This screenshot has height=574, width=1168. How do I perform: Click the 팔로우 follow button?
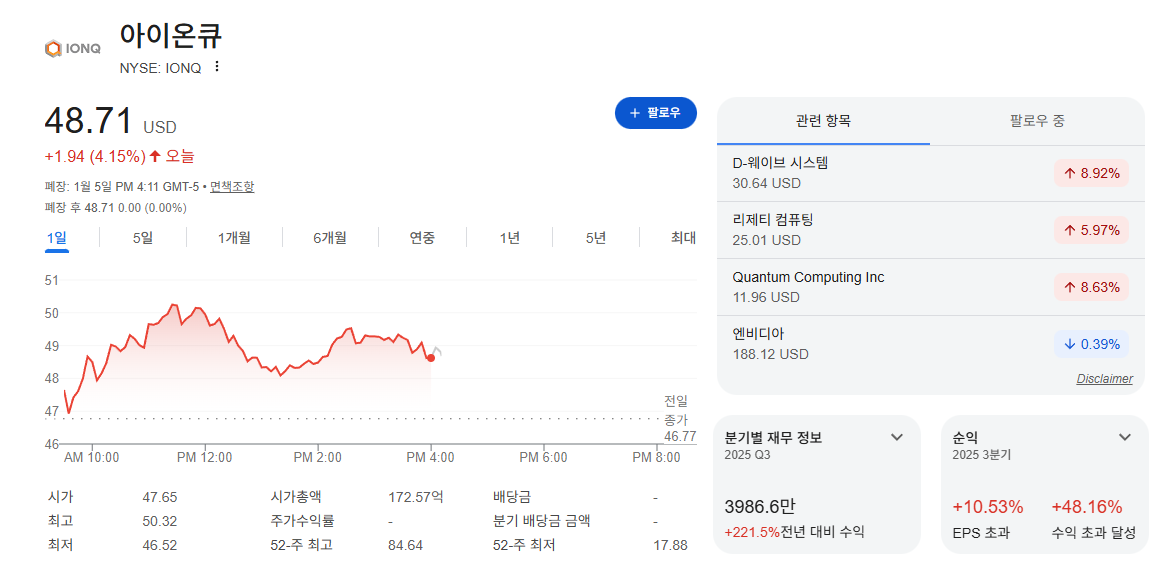(656, 112)
